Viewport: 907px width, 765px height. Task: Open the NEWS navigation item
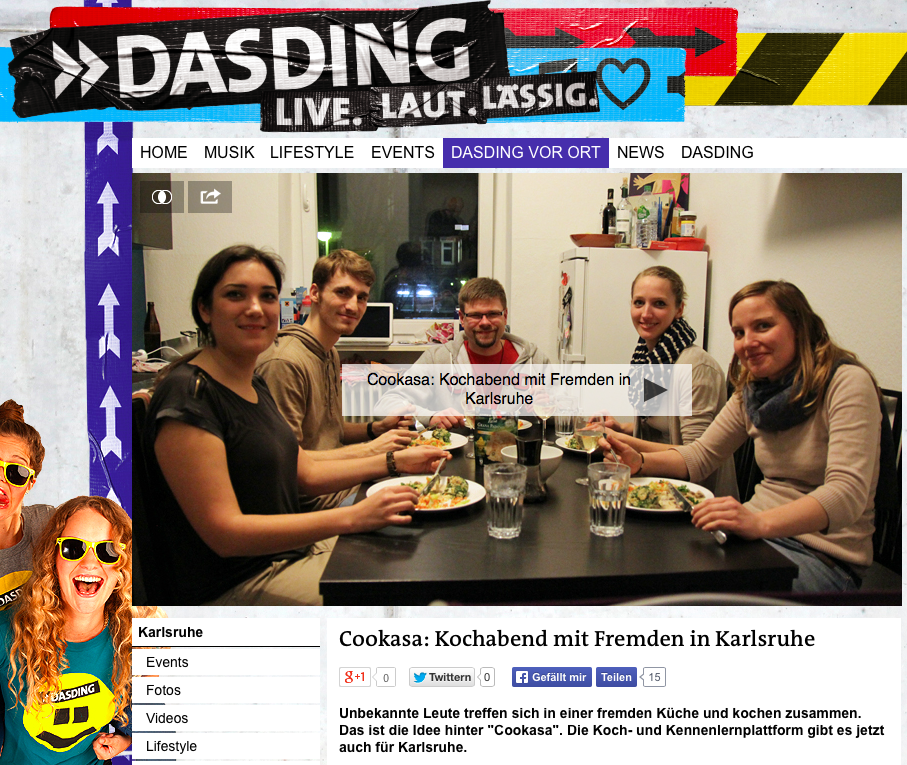pyautogui.click(x=640, y=153)
